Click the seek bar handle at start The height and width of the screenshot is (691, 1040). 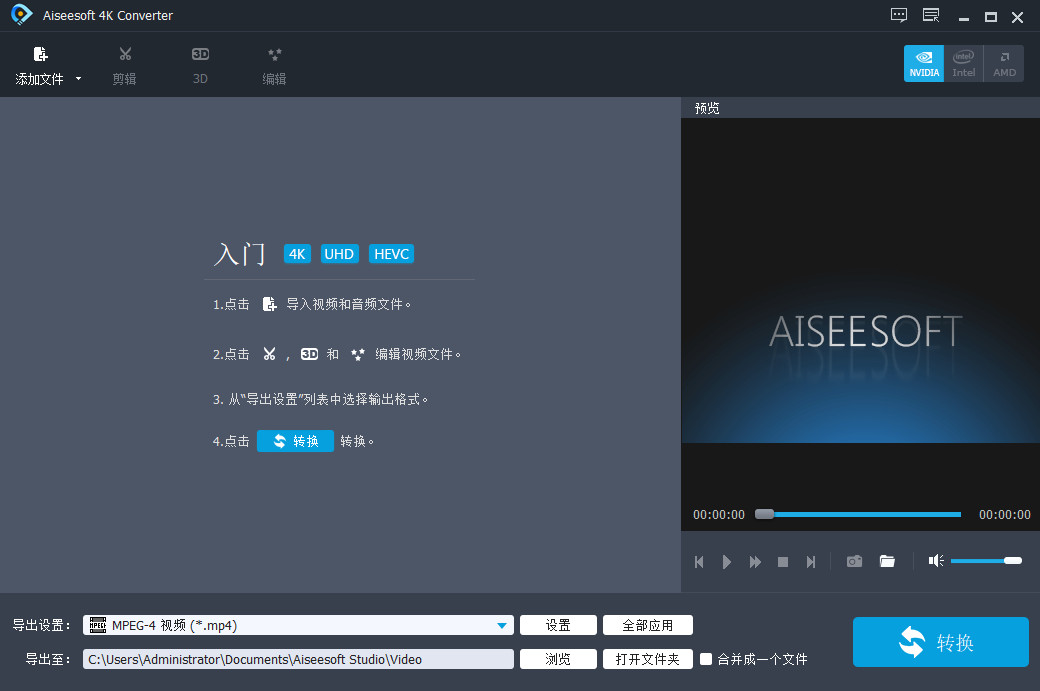tap(765, 515)
